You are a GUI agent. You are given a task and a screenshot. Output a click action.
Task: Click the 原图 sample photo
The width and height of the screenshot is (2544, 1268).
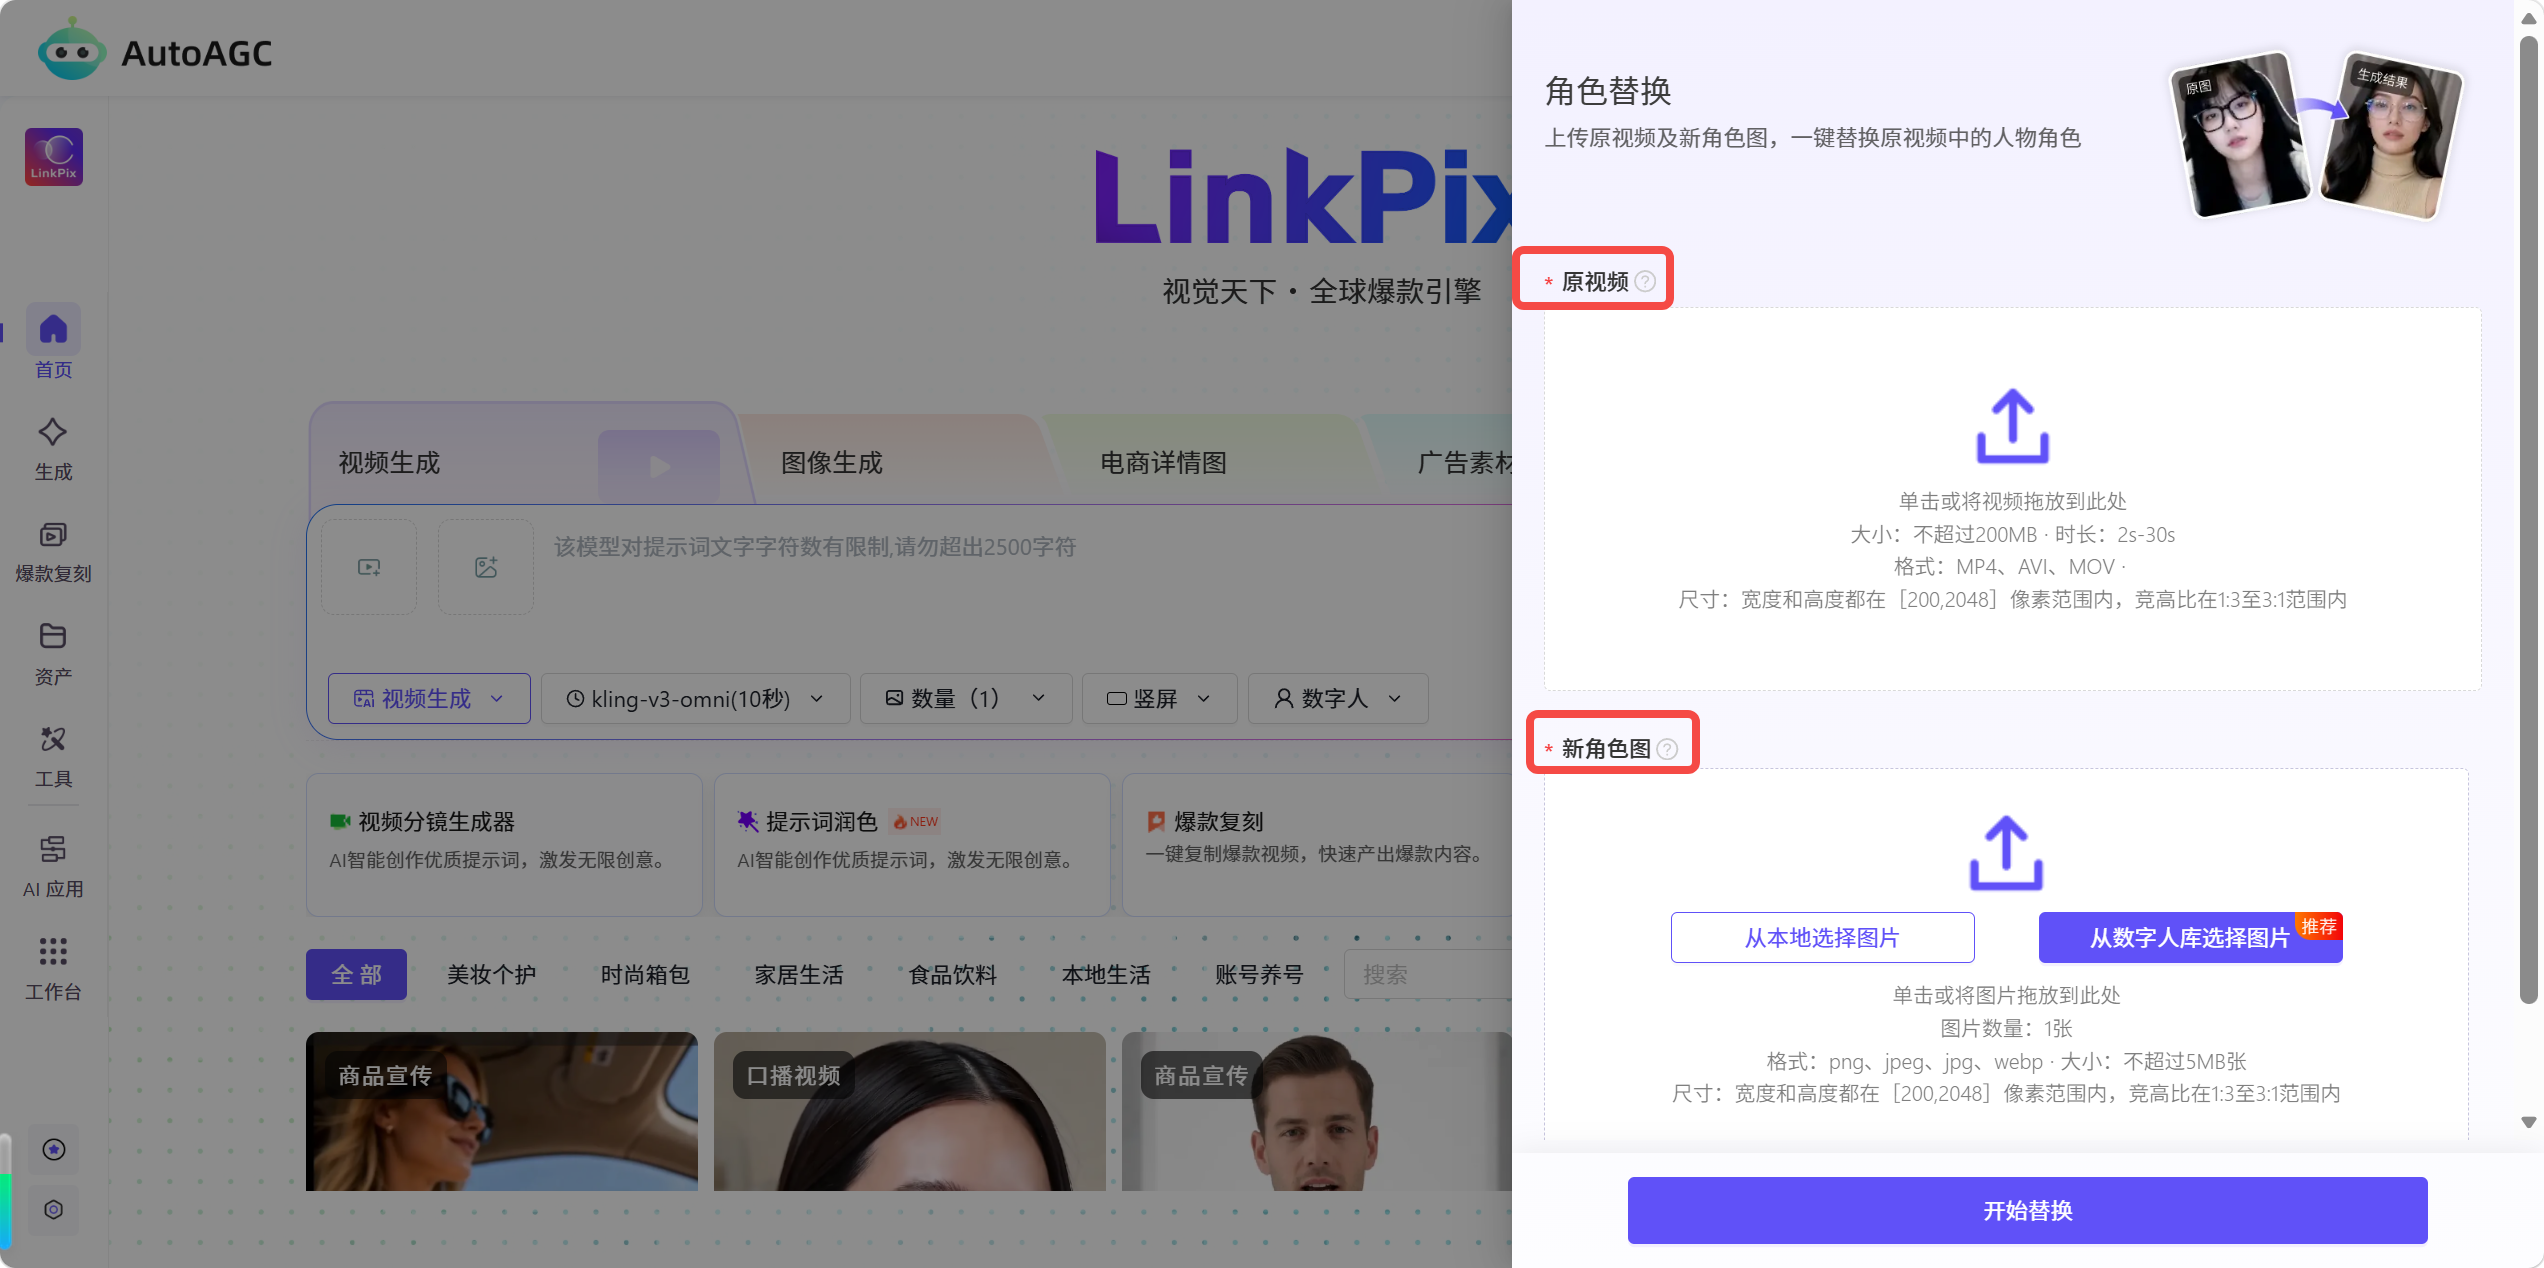click(2242, 135)
